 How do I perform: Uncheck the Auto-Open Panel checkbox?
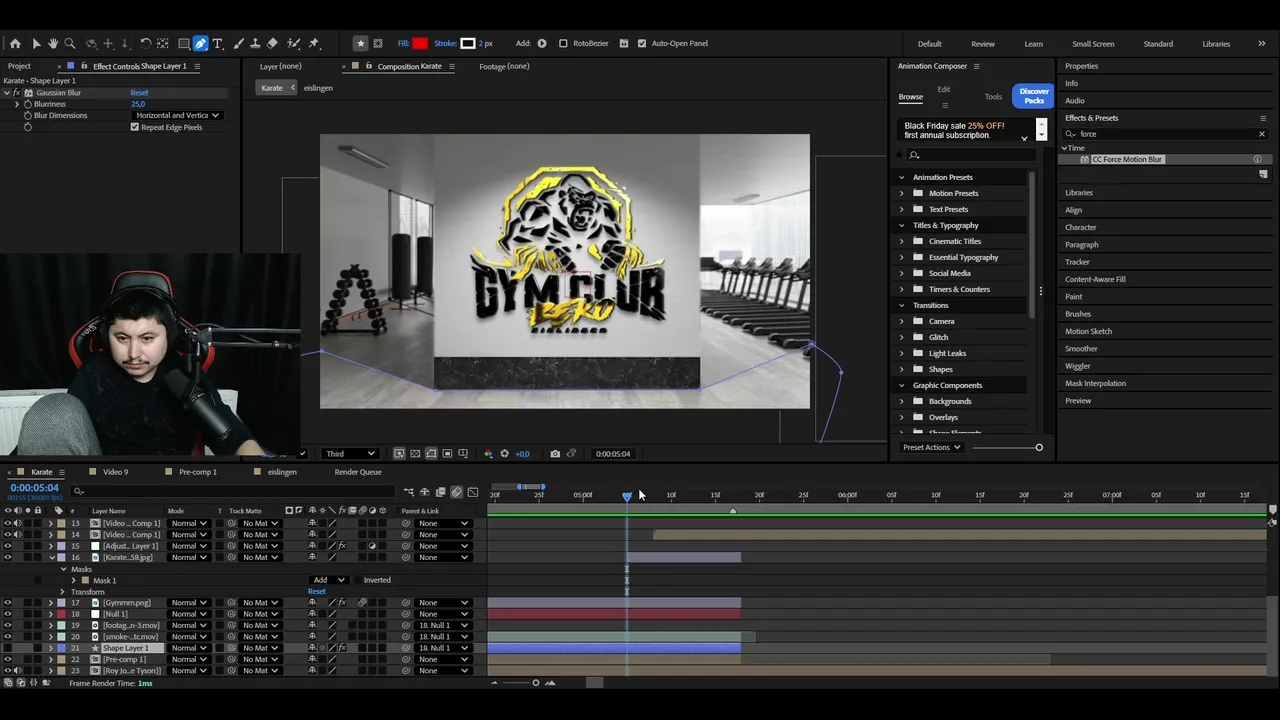(x=642, y=44)
